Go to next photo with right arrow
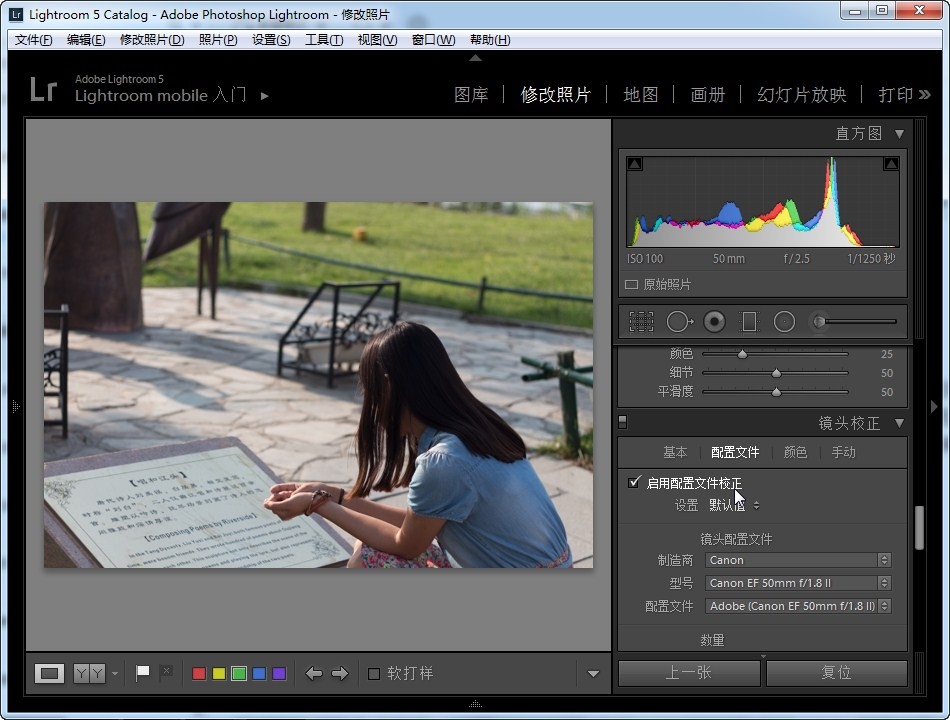The image size is (950, 720). pyautogui.click(x=339, y=673)
